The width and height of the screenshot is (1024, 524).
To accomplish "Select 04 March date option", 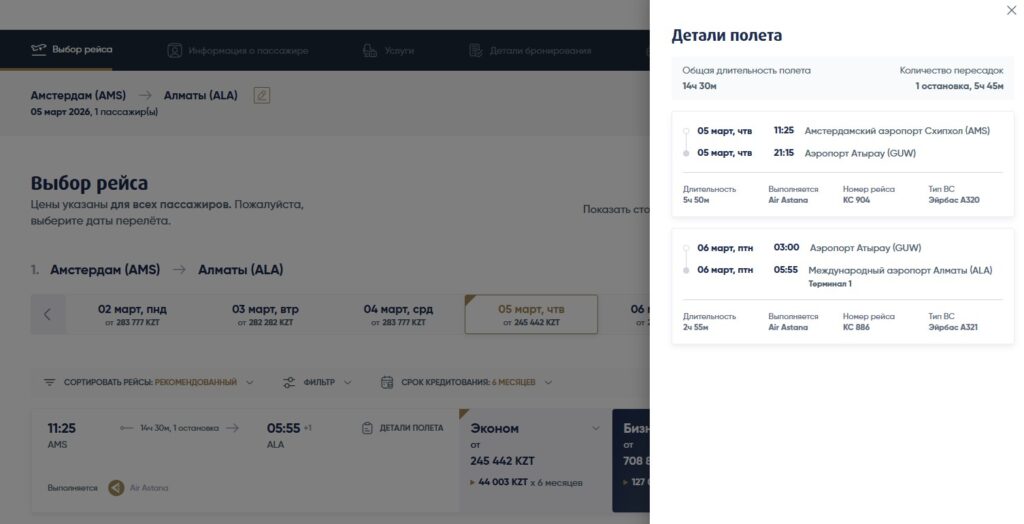I will [396, 315].
